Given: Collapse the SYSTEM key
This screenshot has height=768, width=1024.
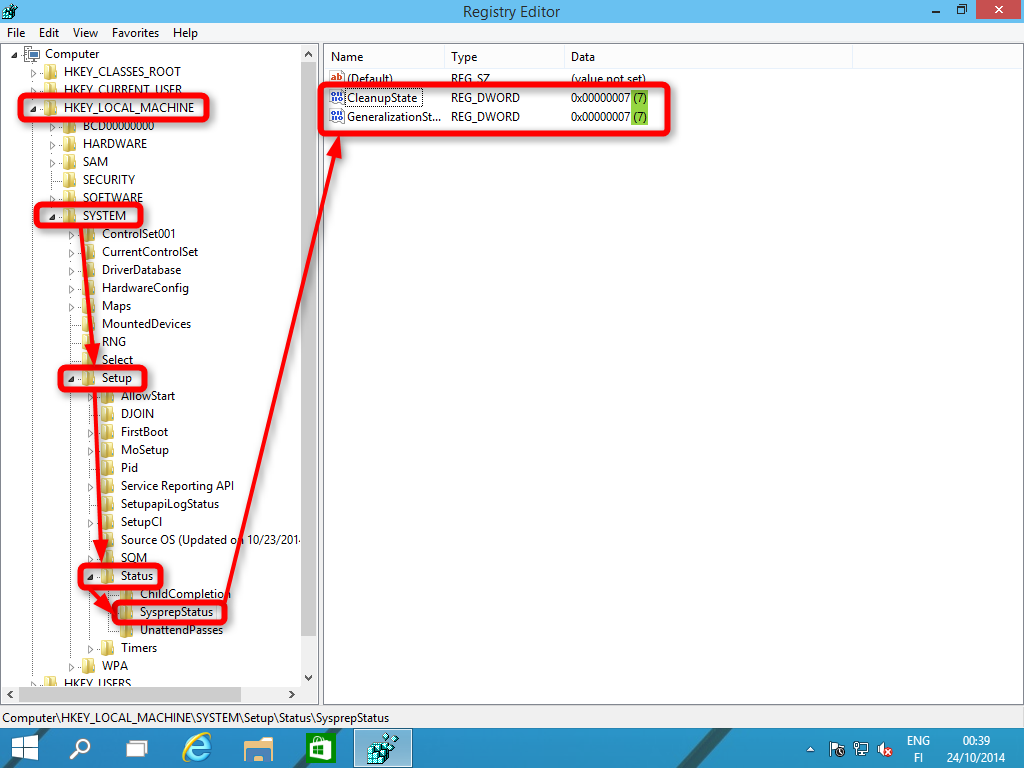Looking at the screenshot, I should 52,217.
